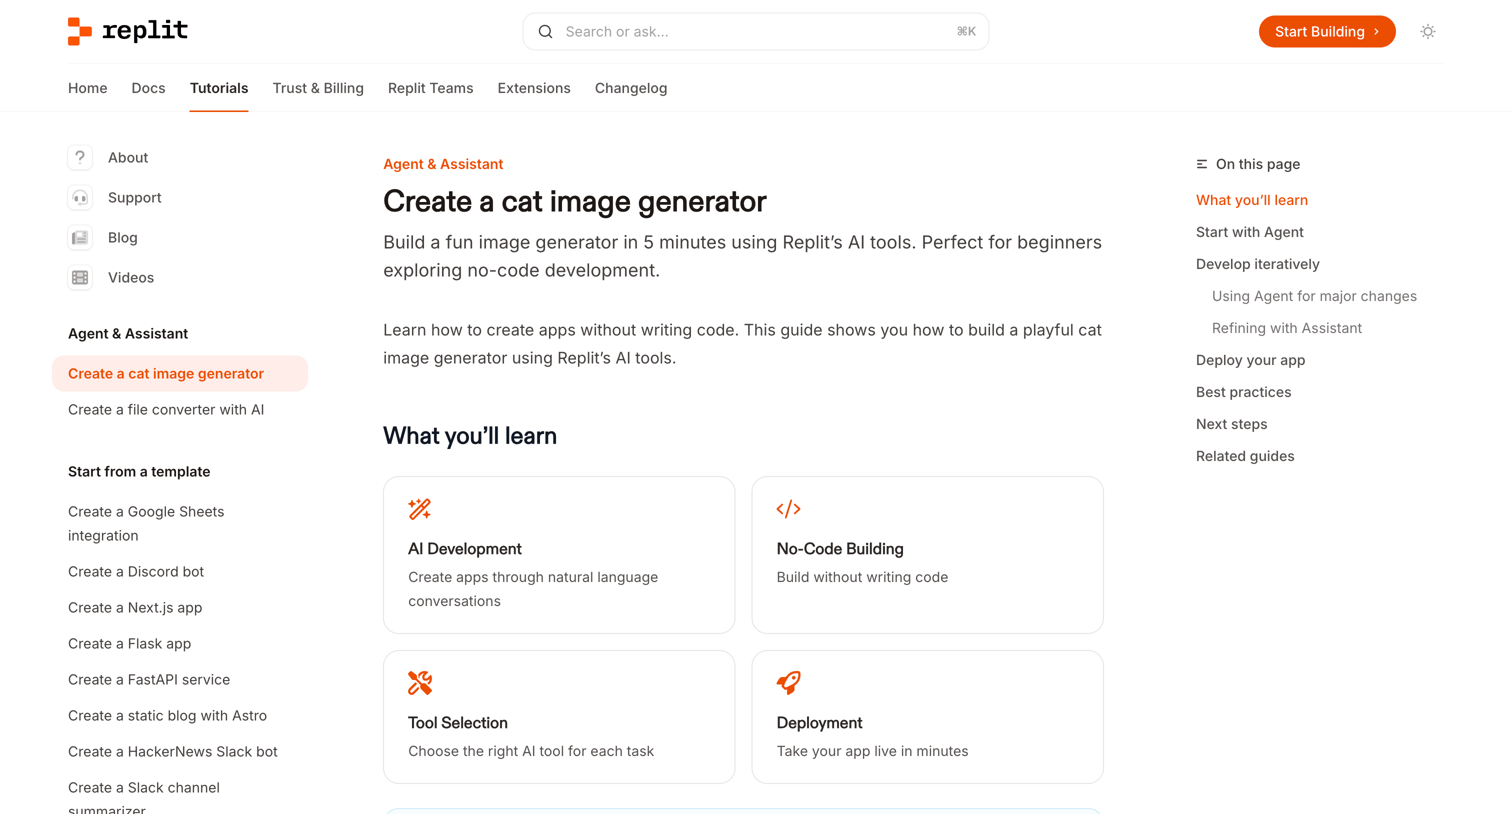Toggle the light/dark theme sun icon
This screenshot has width=1512, height=814.
click(x=1428, y=32)
